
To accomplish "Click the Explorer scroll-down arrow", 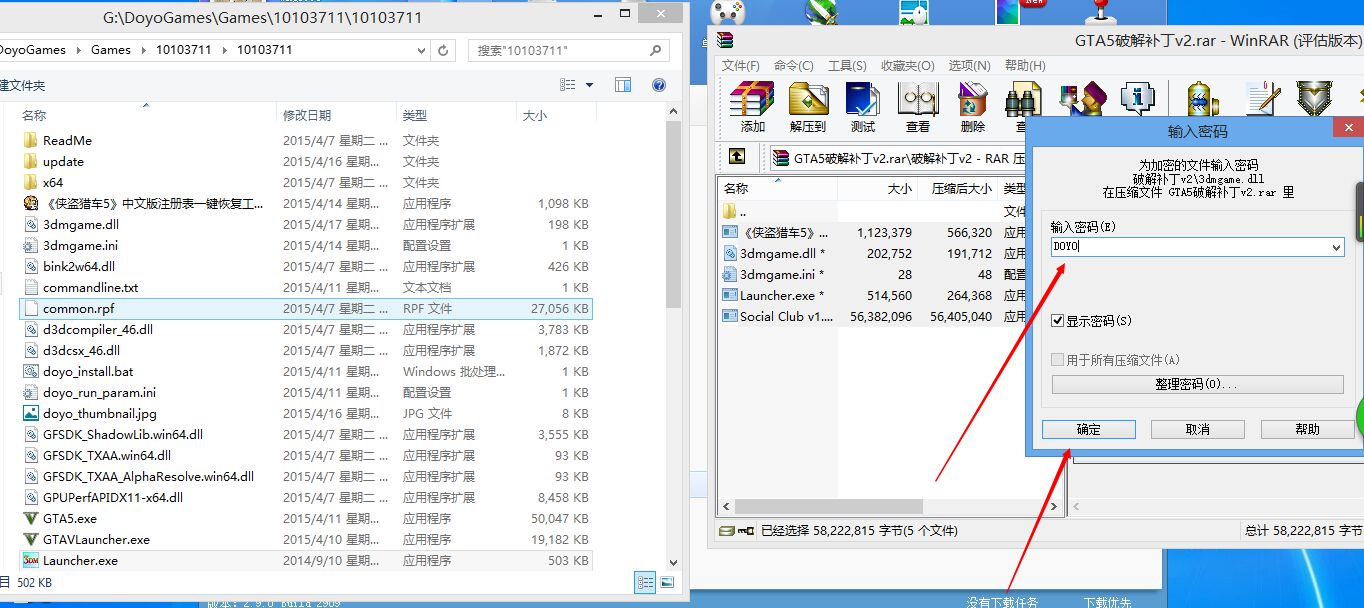I will 673,563.
